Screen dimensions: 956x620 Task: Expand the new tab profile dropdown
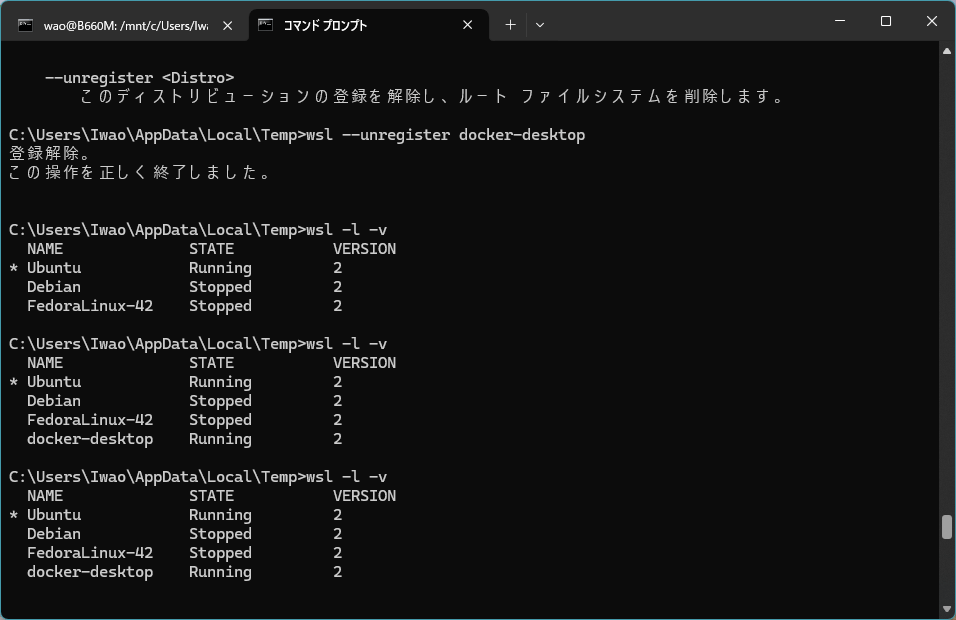540,25
